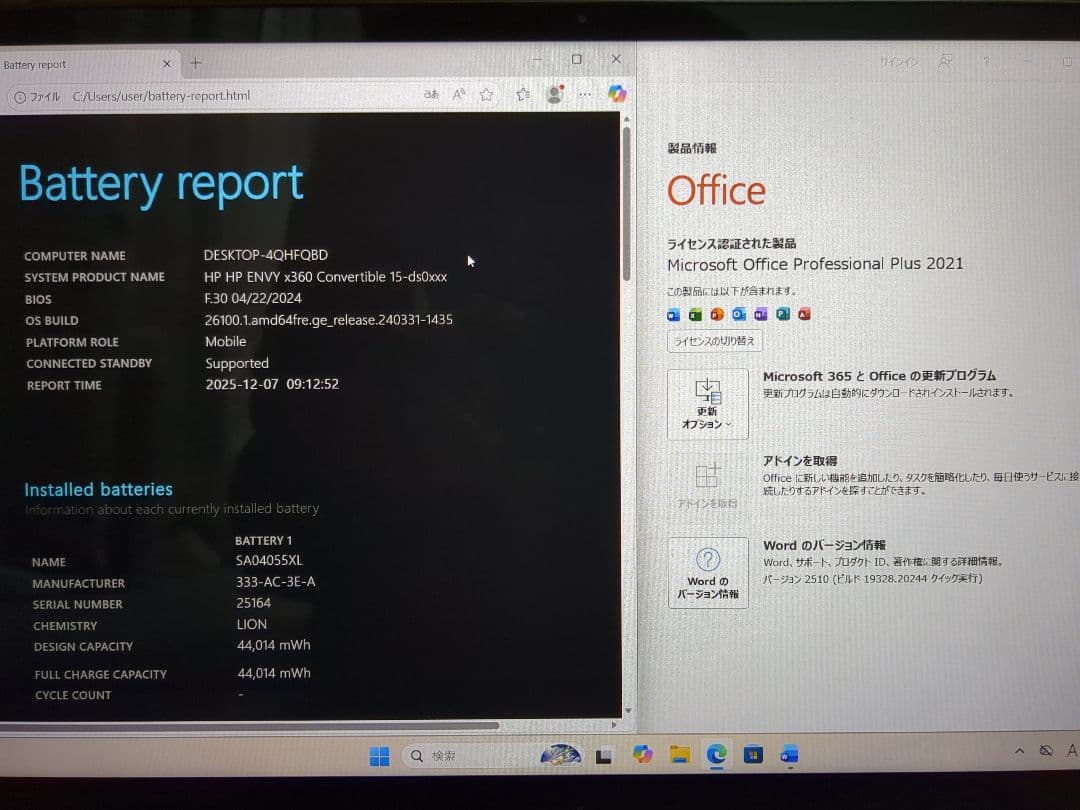Open the Excel icon under ライセンス認証された製品
The height and width of the screenshot is (810, 1080).
tap(695, 314)
